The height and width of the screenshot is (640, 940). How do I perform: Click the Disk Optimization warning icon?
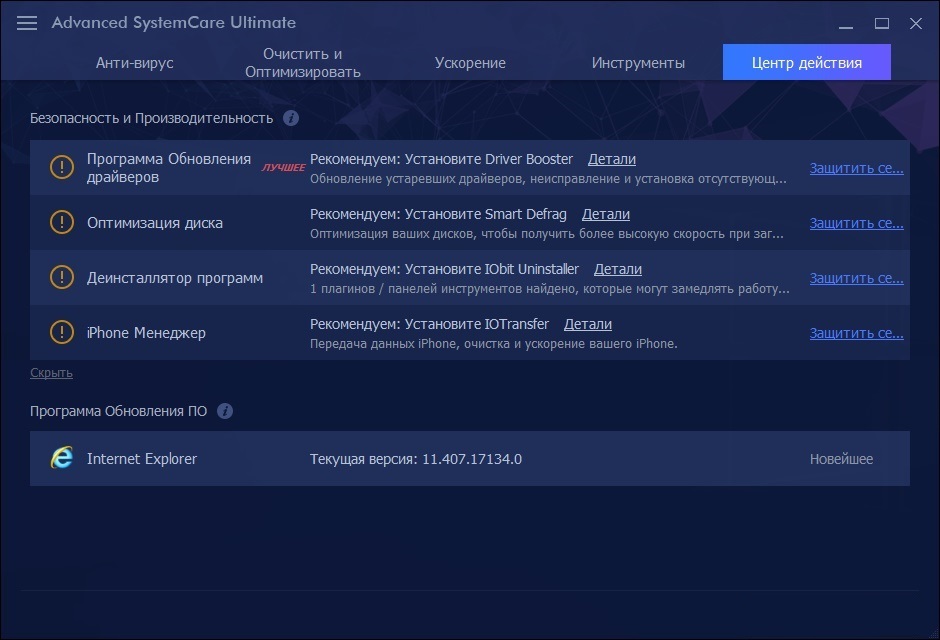62,223
